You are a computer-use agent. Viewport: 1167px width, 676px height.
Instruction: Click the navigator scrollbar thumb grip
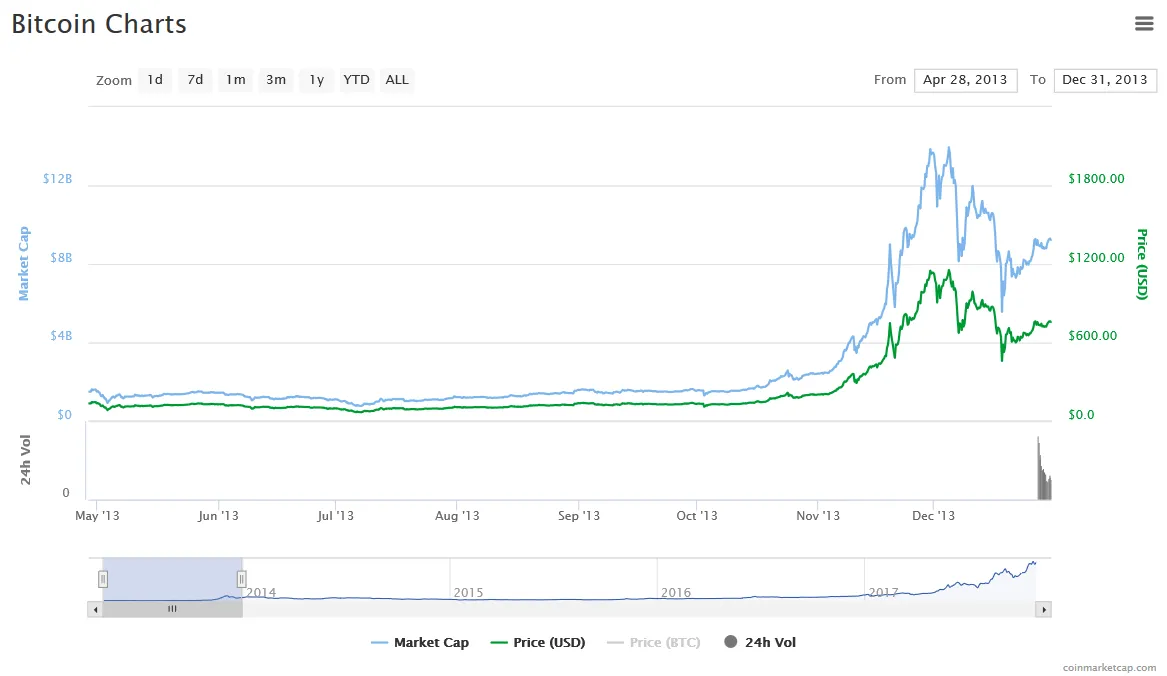tap(173, 609)
